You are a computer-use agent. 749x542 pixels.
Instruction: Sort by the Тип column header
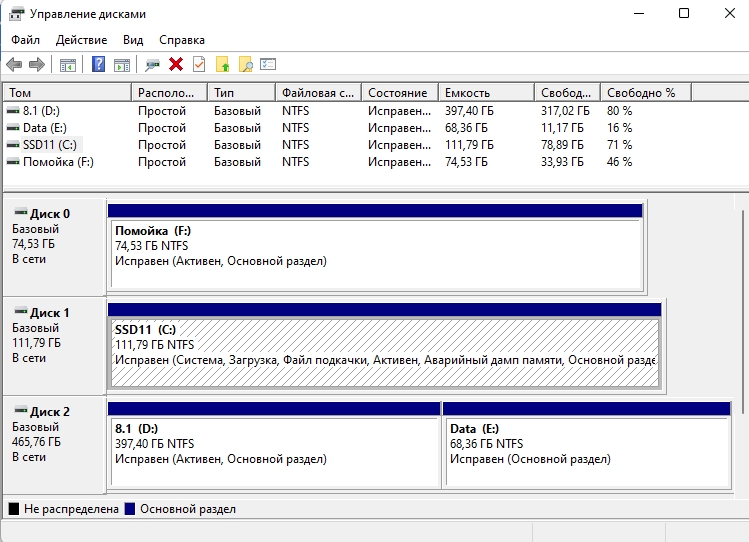point(242,93)
